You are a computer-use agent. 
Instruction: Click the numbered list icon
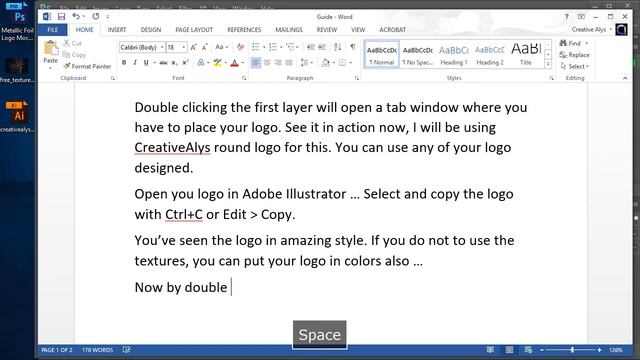[x=273, y=47]
